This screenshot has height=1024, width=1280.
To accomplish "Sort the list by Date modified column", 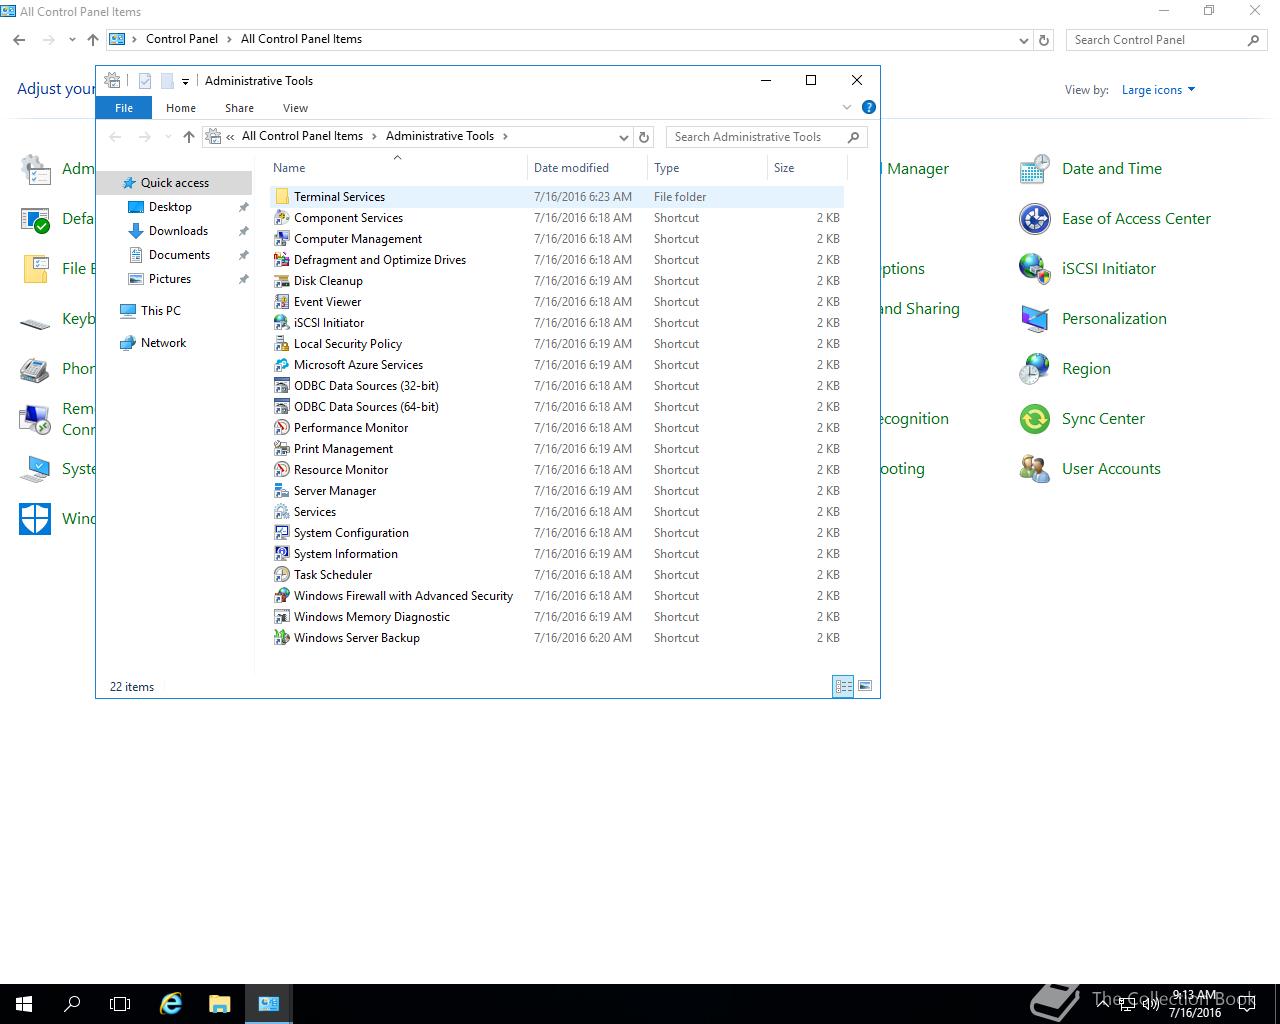I will [x=587, y=168].
